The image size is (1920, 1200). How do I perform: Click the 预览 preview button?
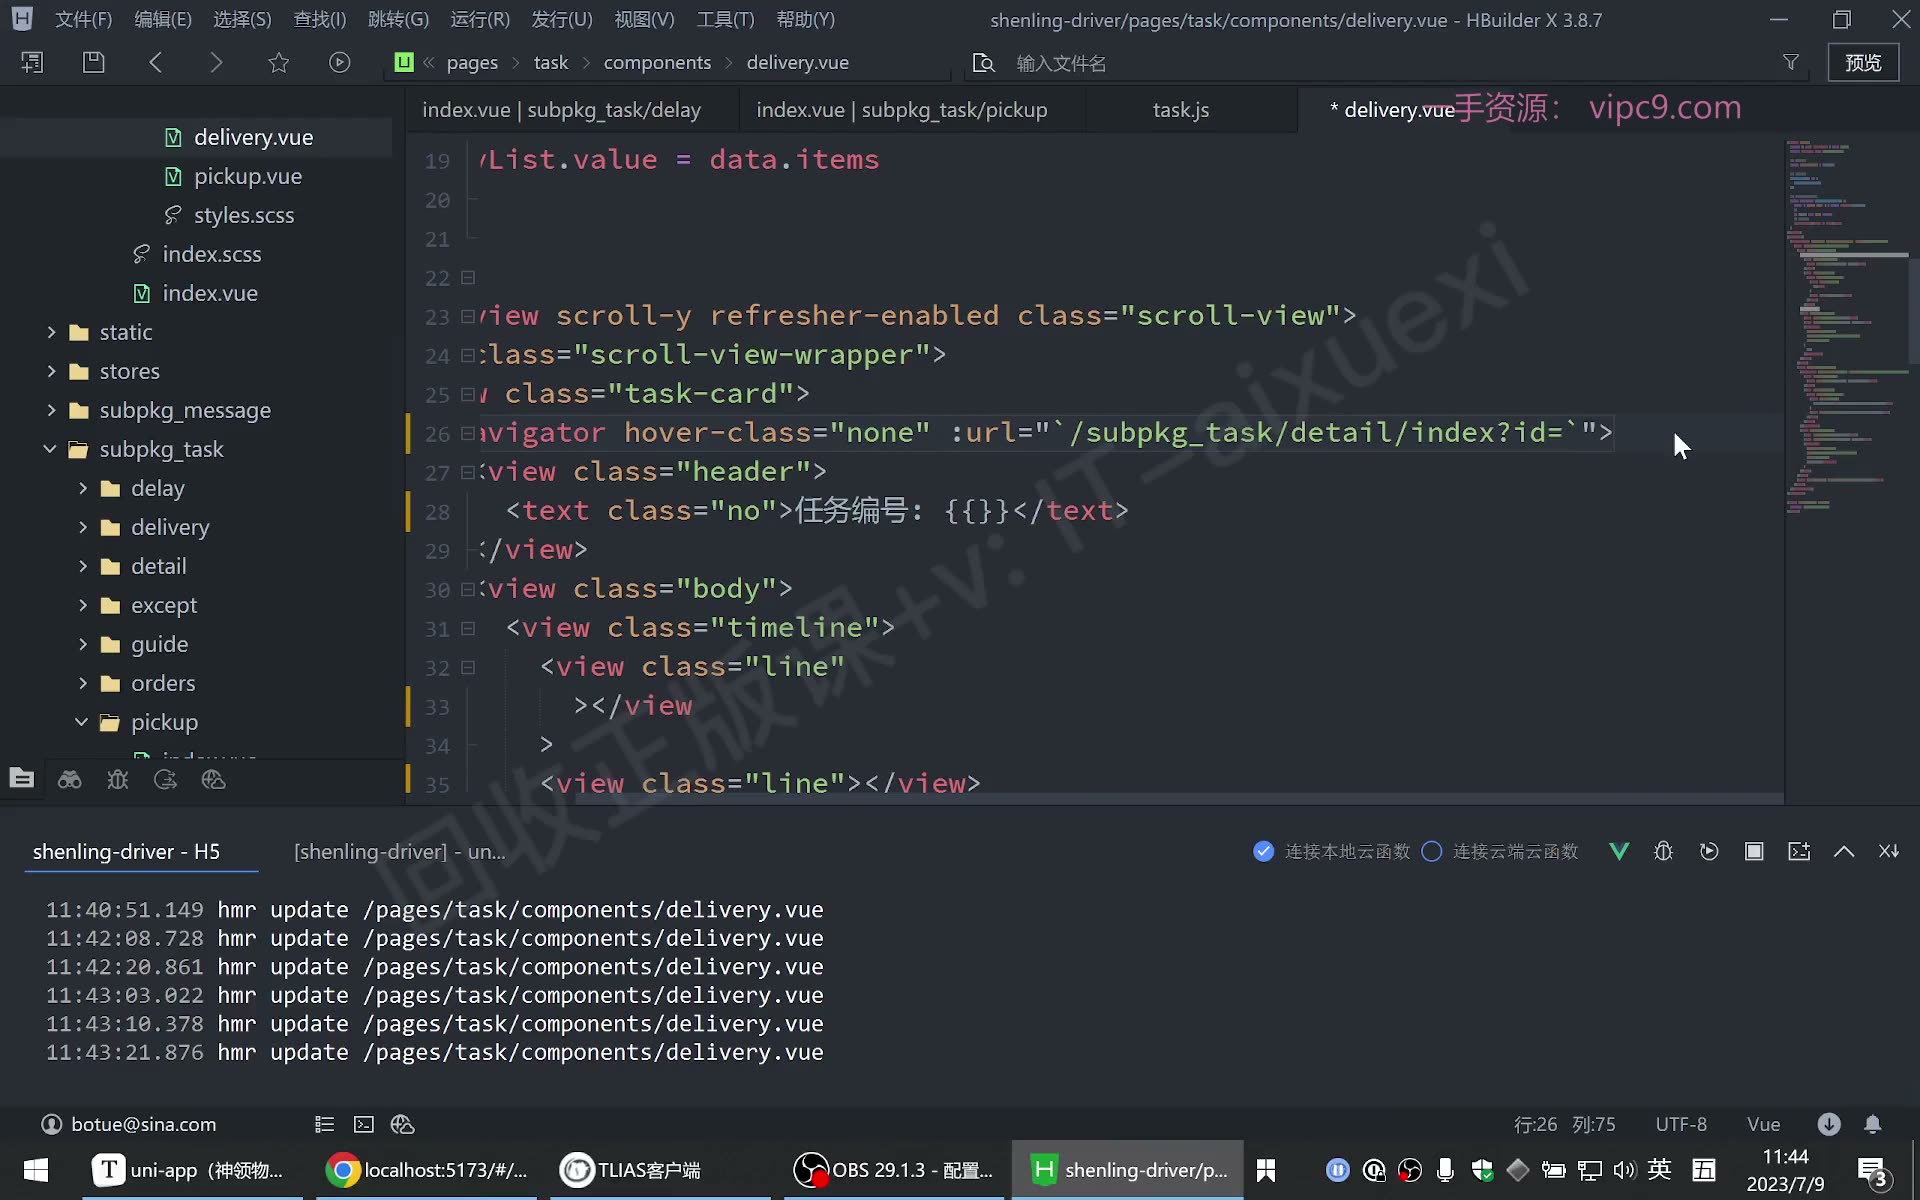coord(1863,62)
